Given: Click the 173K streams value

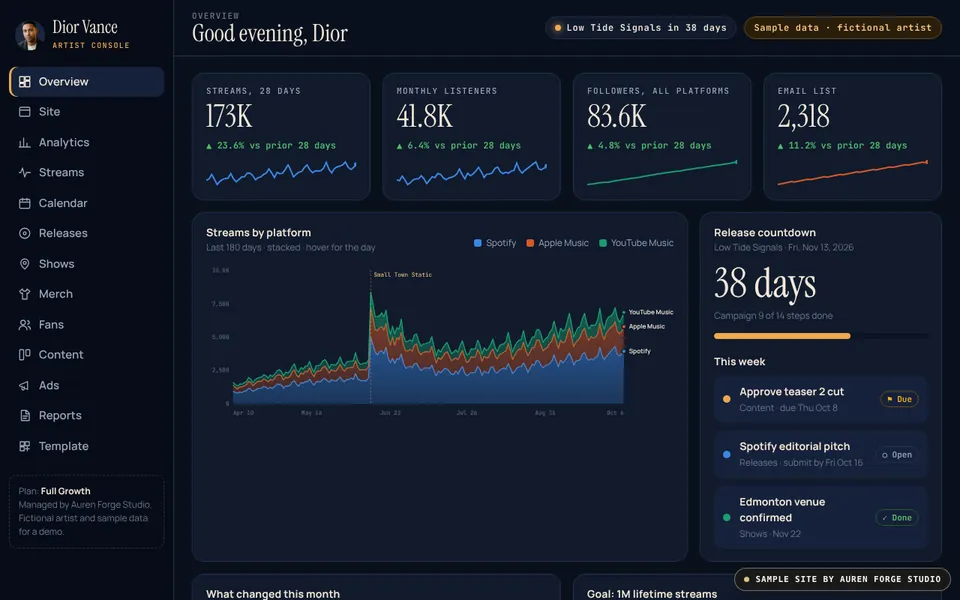Looking at the screenshot, I should (x=229, y=116).
